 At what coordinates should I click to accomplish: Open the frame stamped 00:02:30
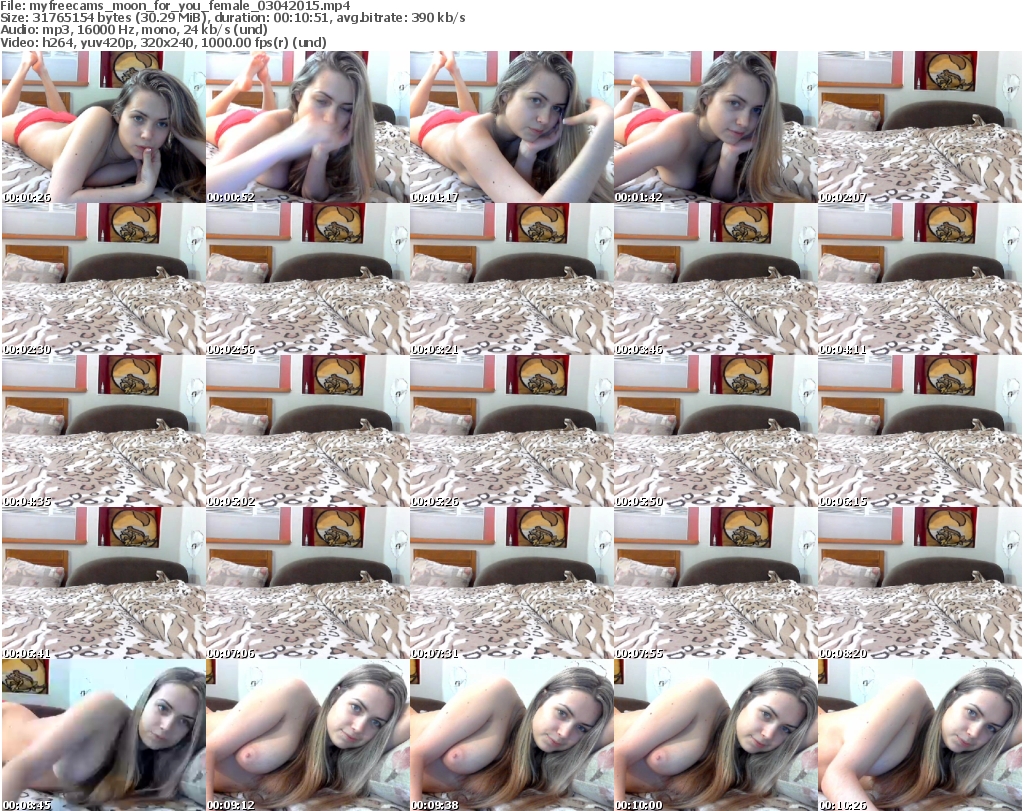104,279
